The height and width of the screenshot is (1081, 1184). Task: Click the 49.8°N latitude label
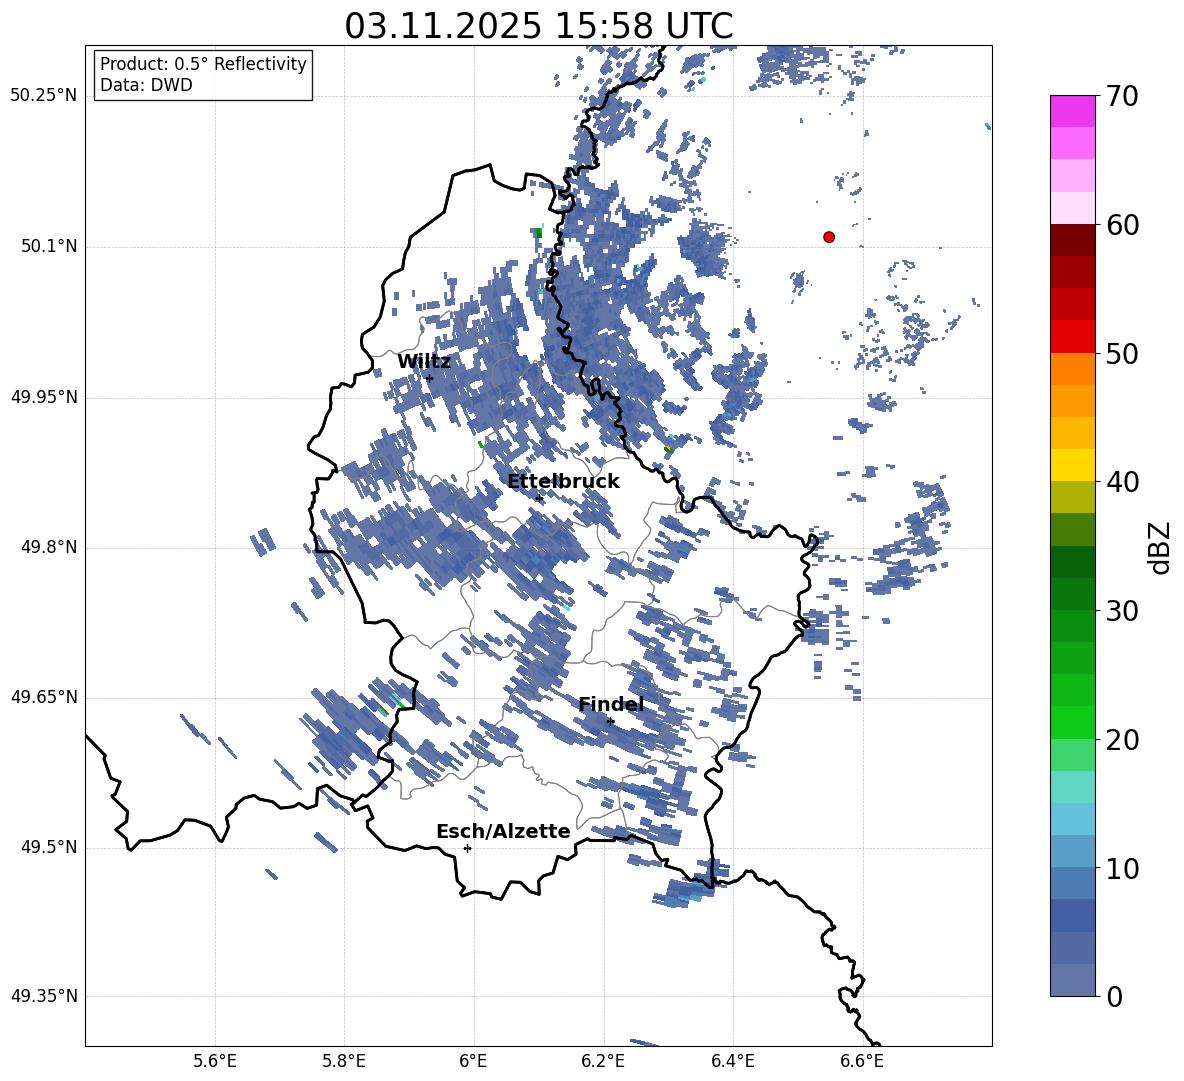tap(49, 547)
